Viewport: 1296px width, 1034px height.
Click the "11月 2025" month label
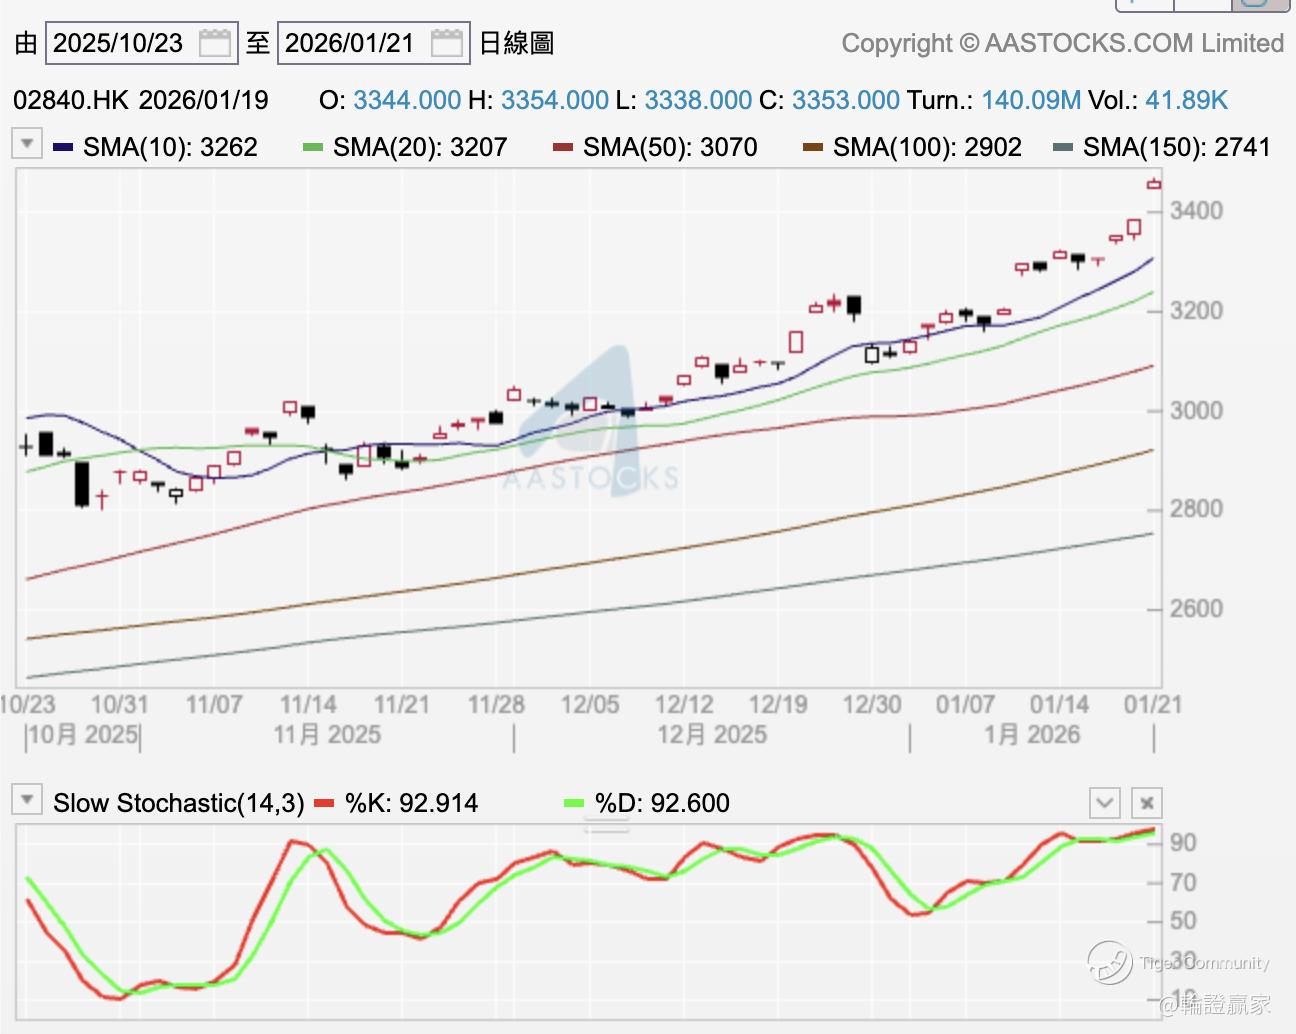pos(327,735)
